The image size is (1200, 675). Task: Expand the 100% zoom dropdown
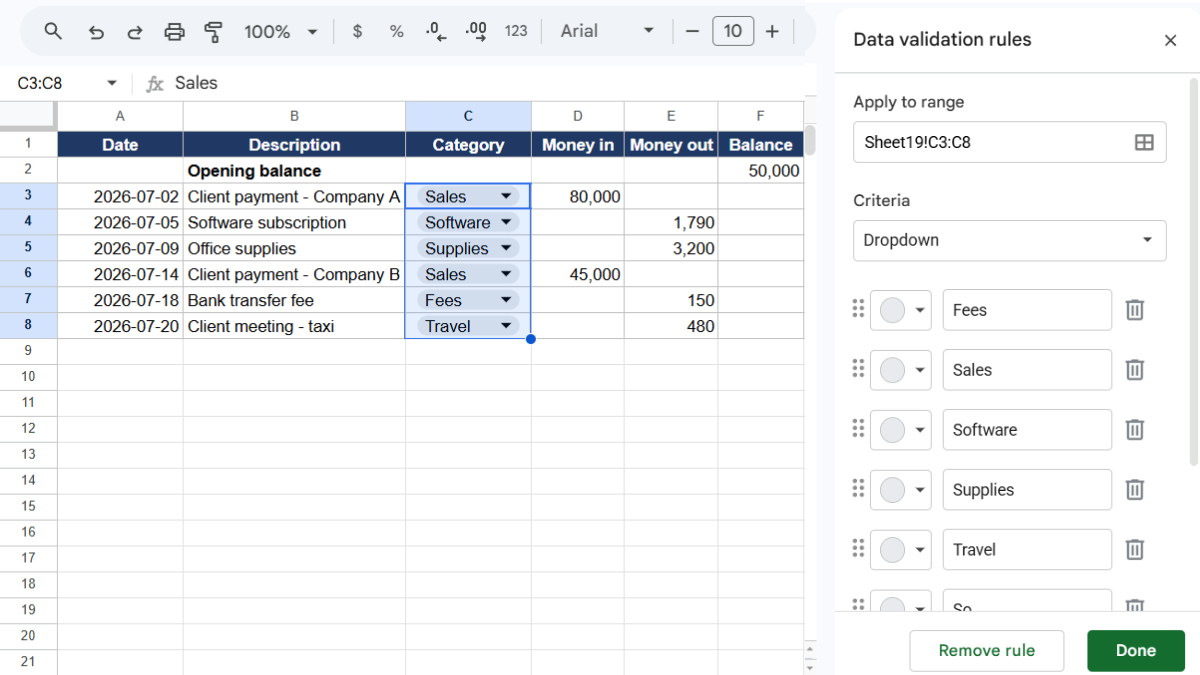click(281, 31)
